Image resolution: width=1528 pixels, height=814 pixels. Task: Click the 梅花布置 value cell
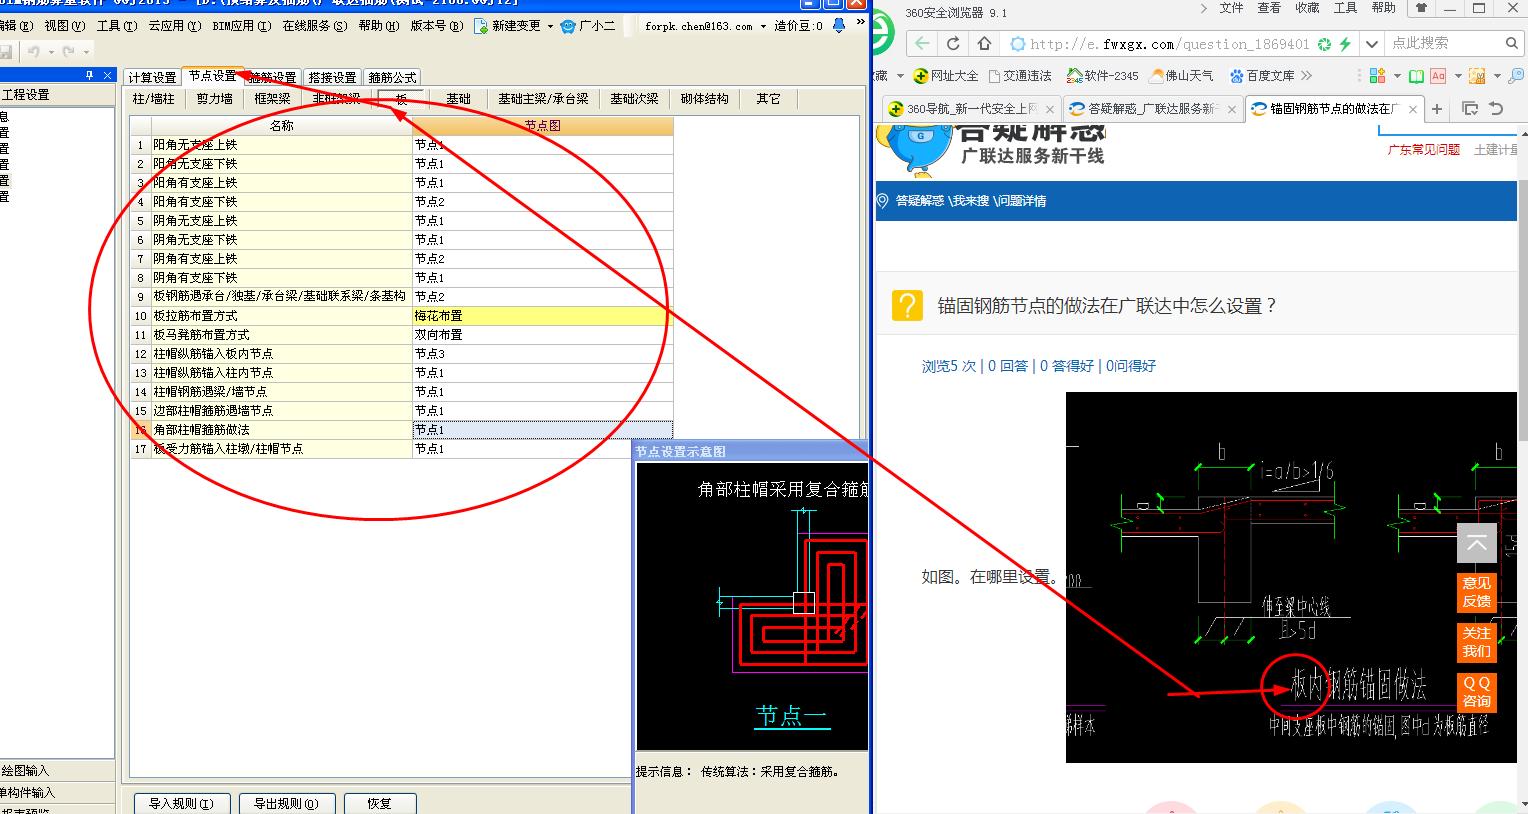[x=542, y=316]
